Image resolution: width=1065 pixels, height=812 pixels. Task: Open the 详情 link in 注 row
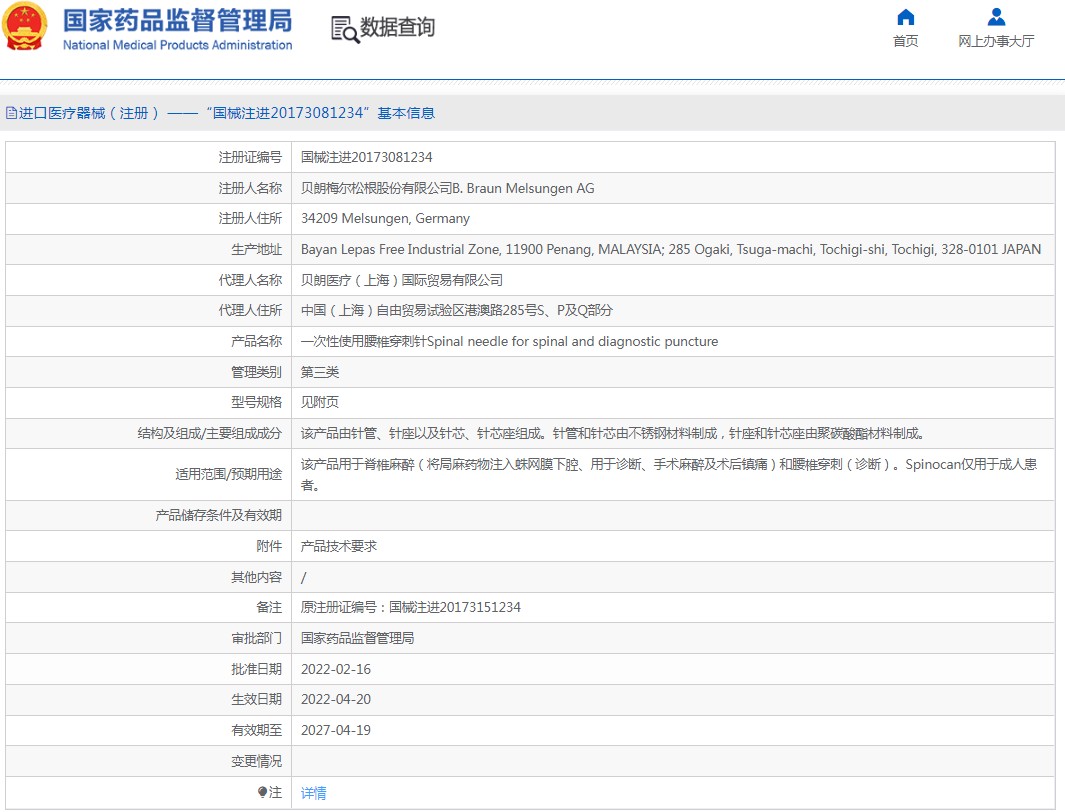point(314,793)
